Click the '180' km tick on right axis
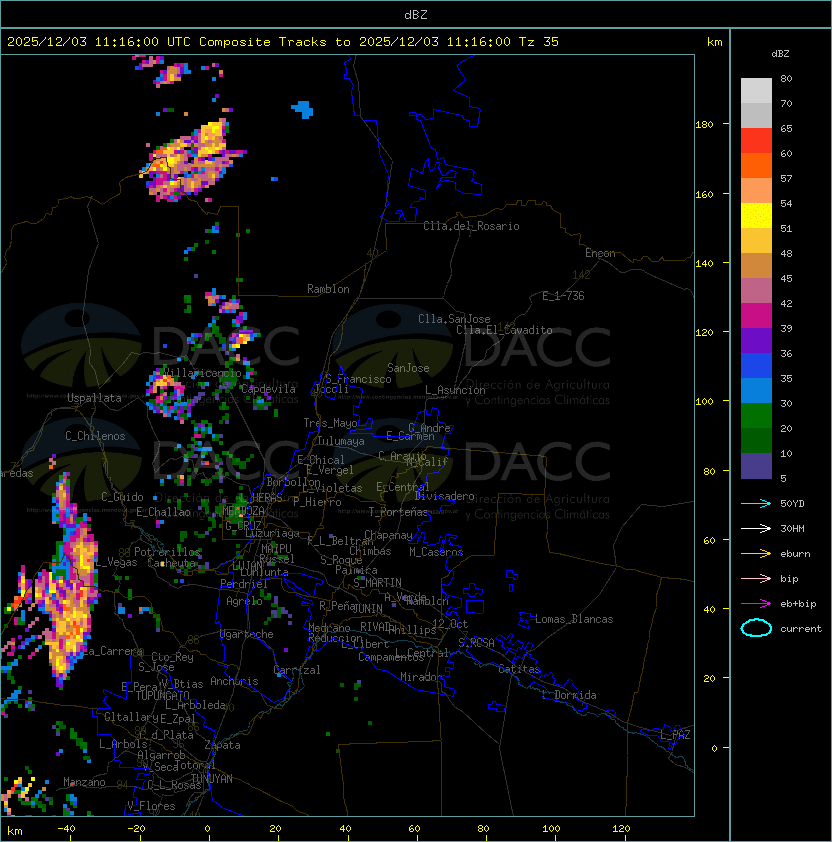Viewport: 832px width, 842px height. coord(704,125)
